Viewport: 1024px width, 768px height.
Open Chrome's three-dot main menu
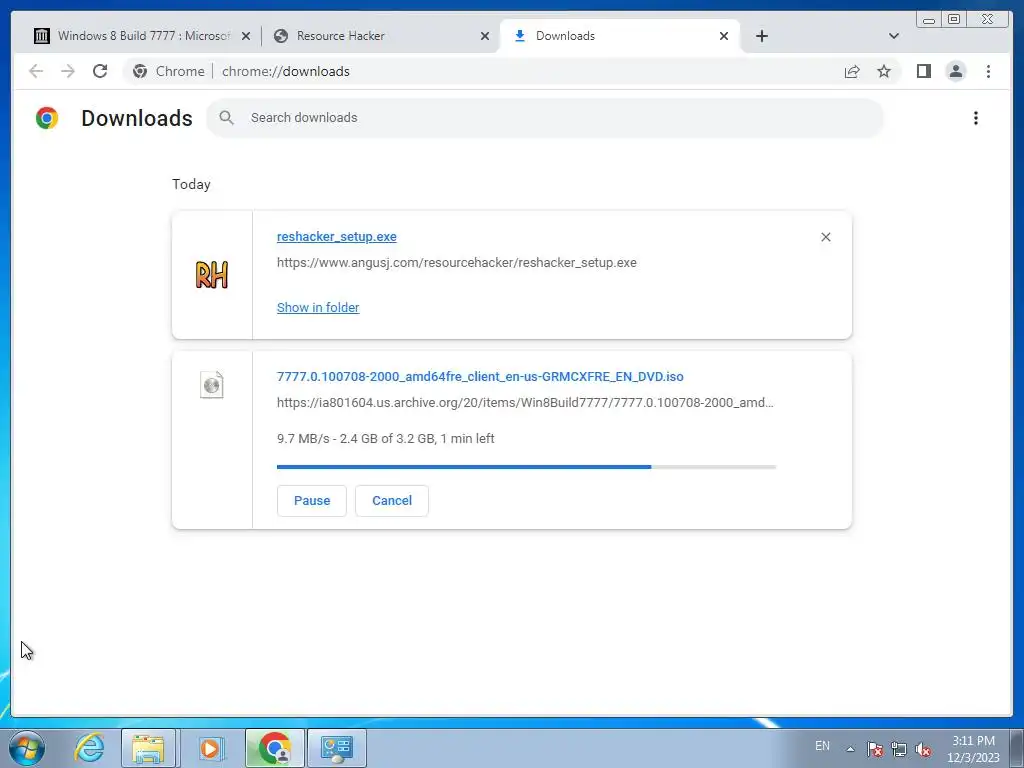pos(989,71)
